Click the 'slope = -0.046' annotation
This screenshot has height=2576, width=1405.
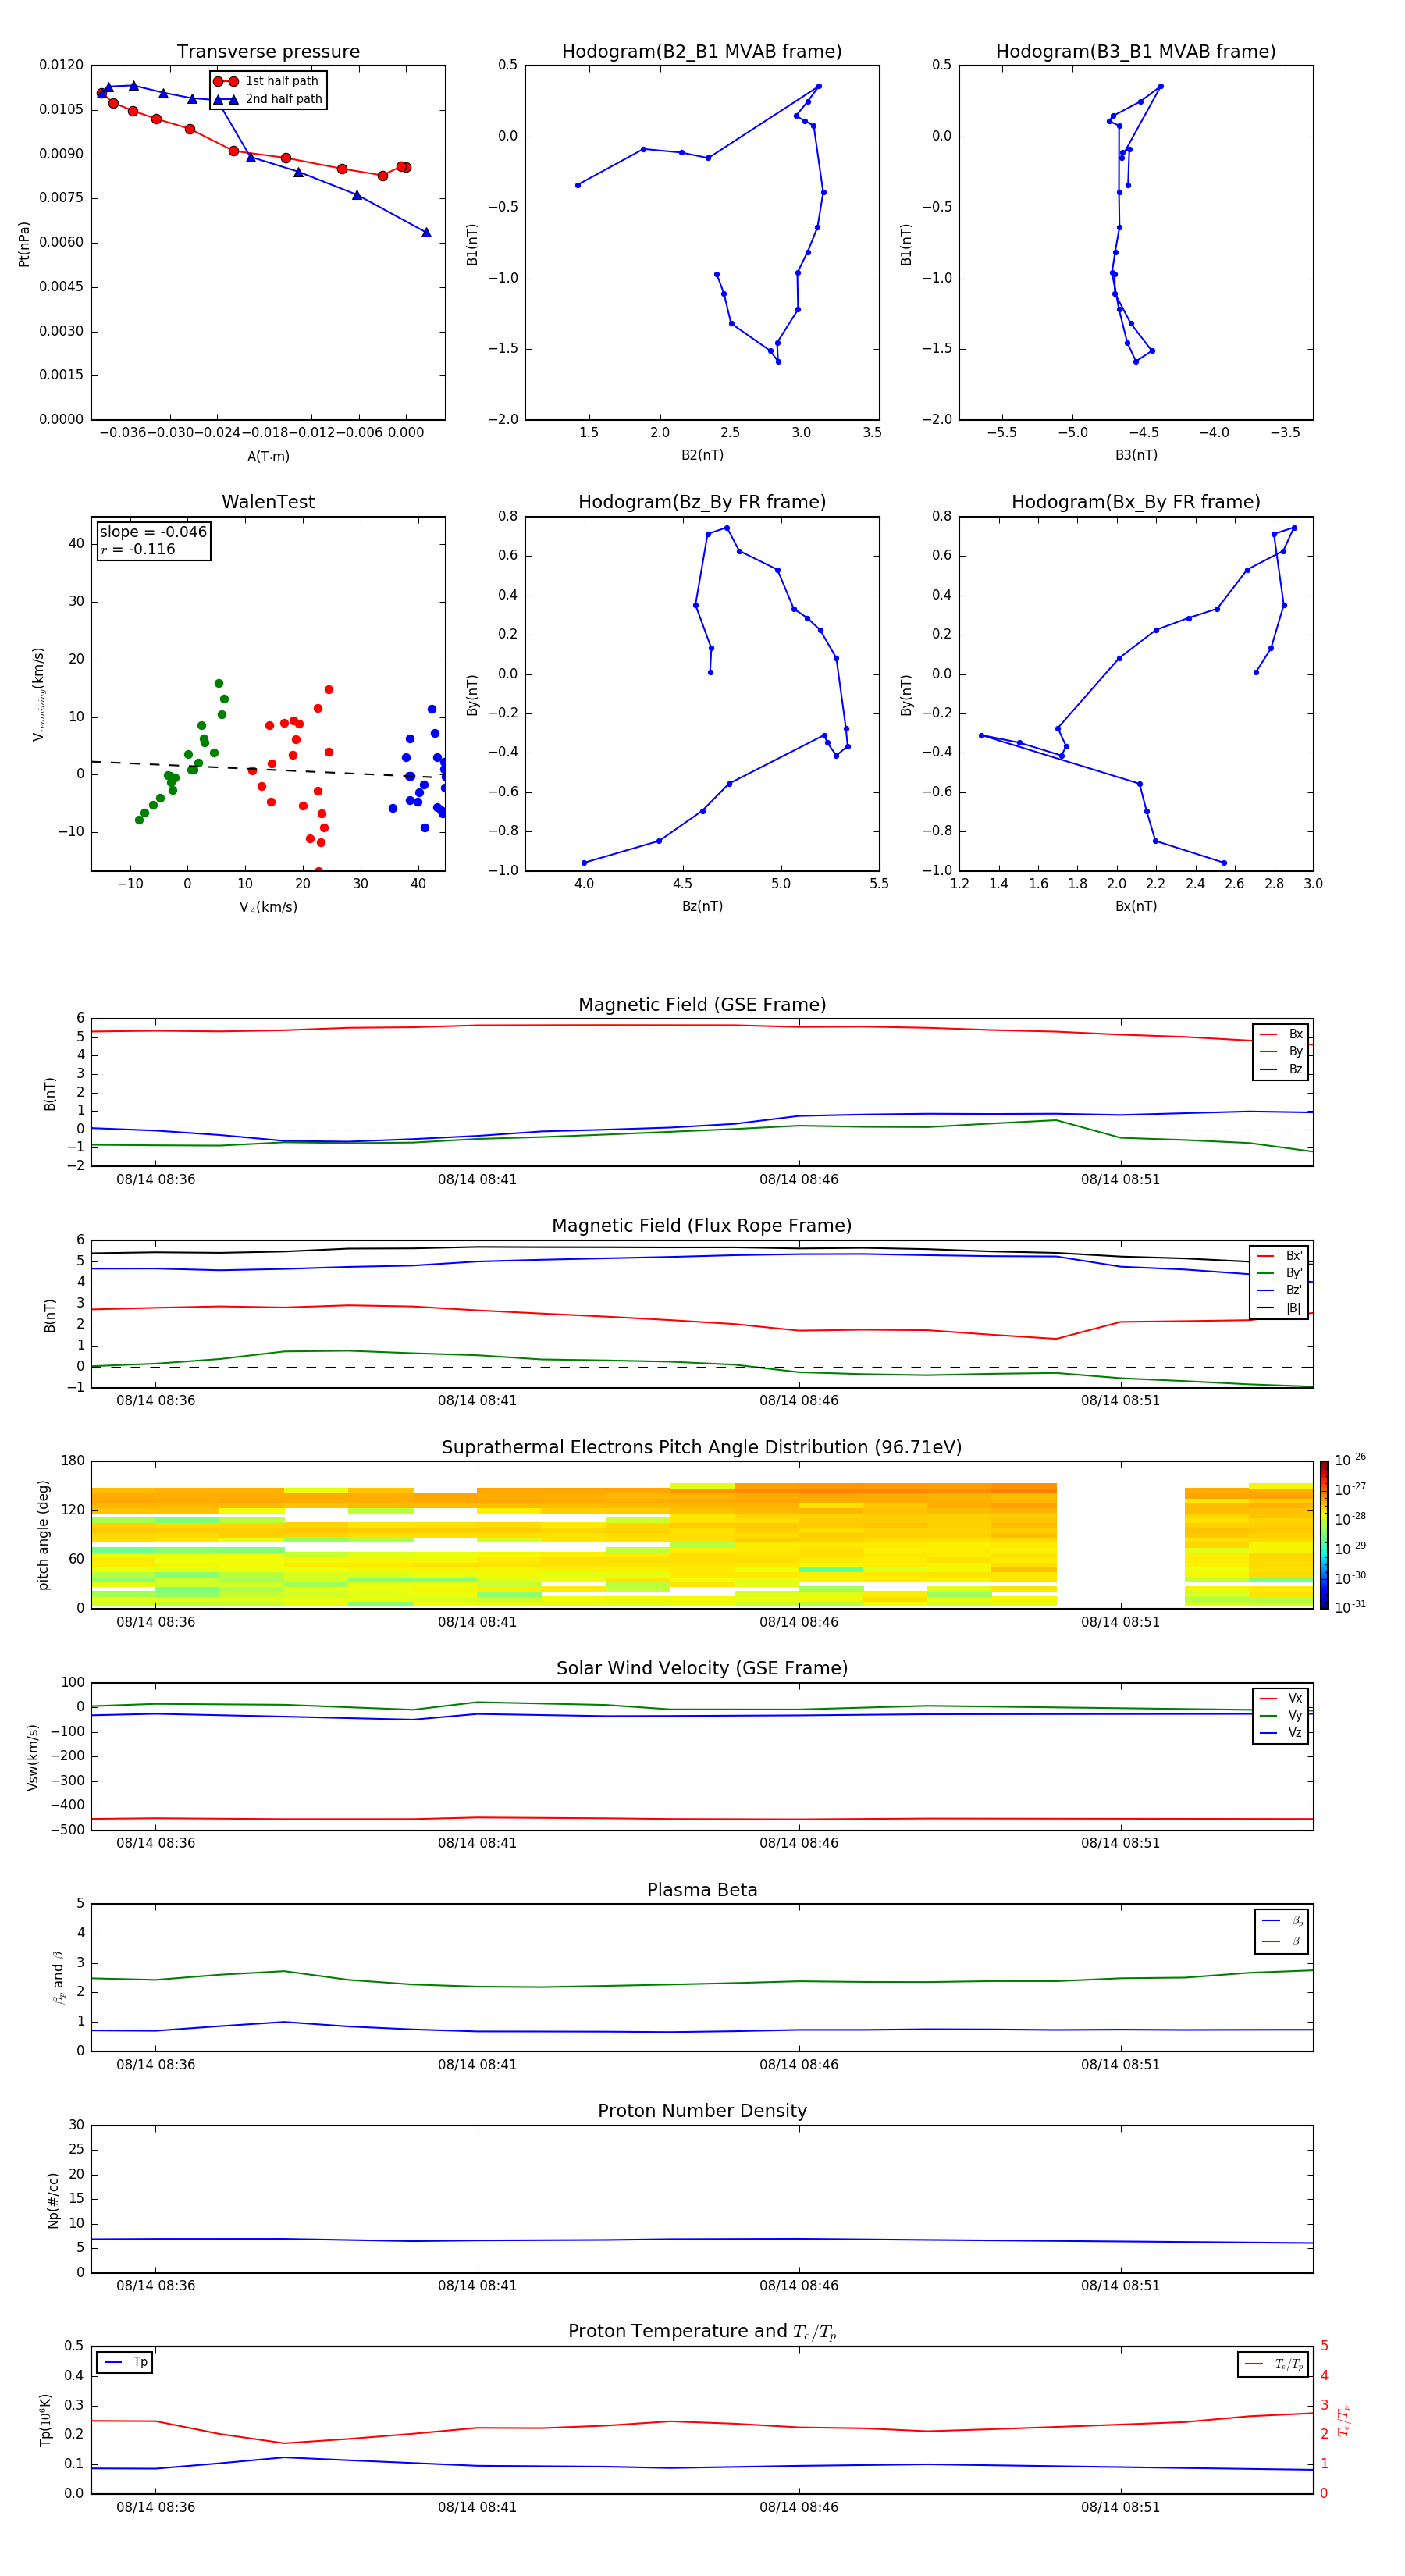[x=153, y=532]
